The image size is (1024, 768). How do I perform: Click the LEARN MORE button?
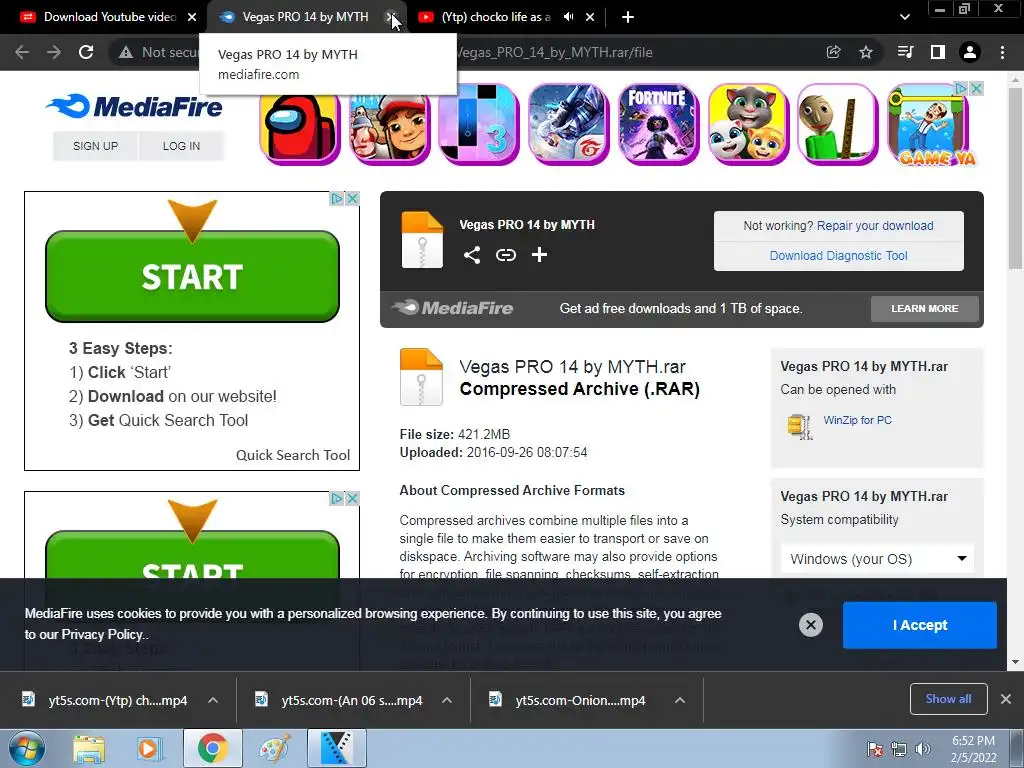point(925,308)
